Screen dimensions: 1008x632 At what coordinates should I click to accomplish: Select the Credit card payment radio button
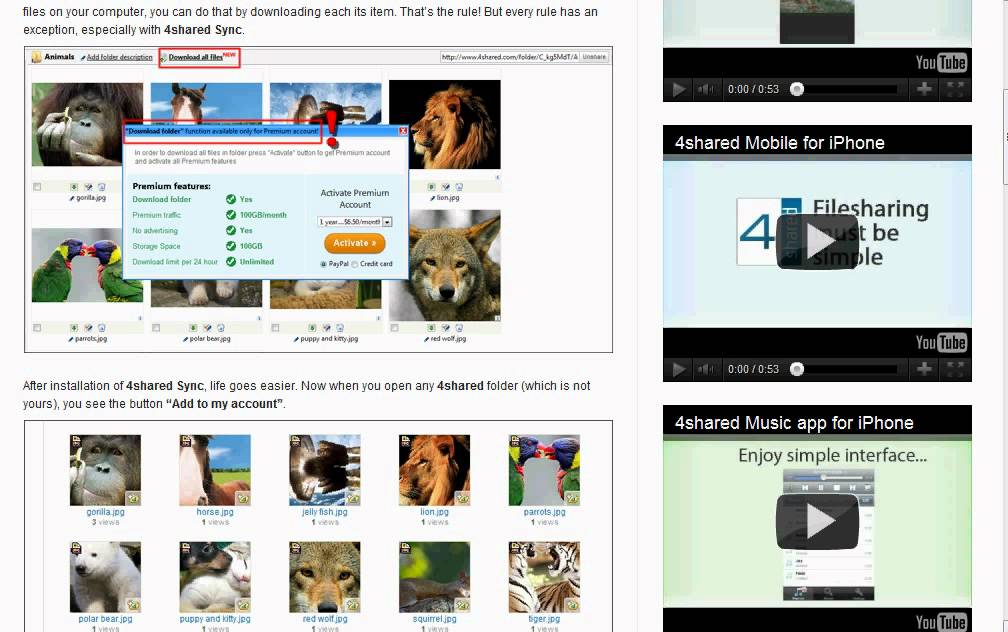tap(355, 264)
